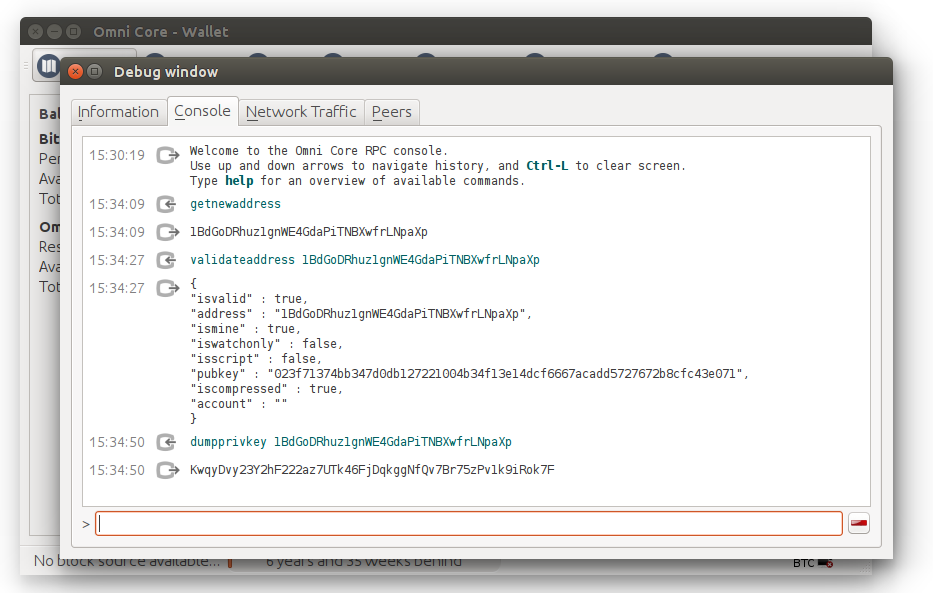Maximize the Debug window
933x593 pixels.
[x=95, y=71]
